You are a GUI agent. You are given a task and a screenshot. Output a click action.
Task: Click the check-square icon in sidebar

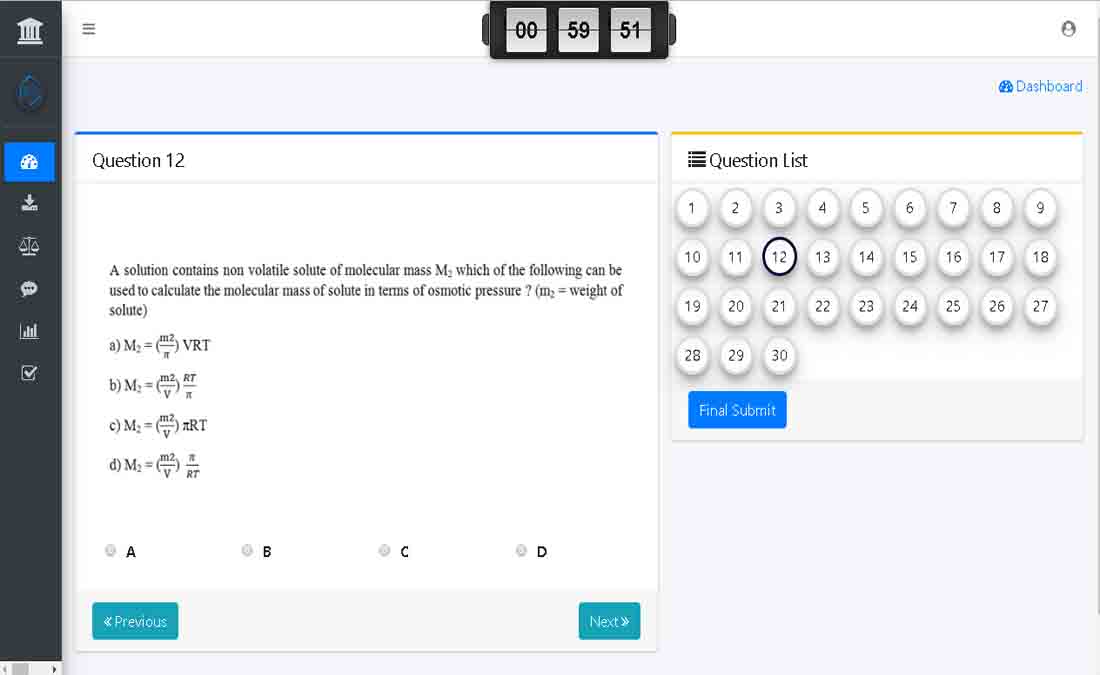pos(29,373)
